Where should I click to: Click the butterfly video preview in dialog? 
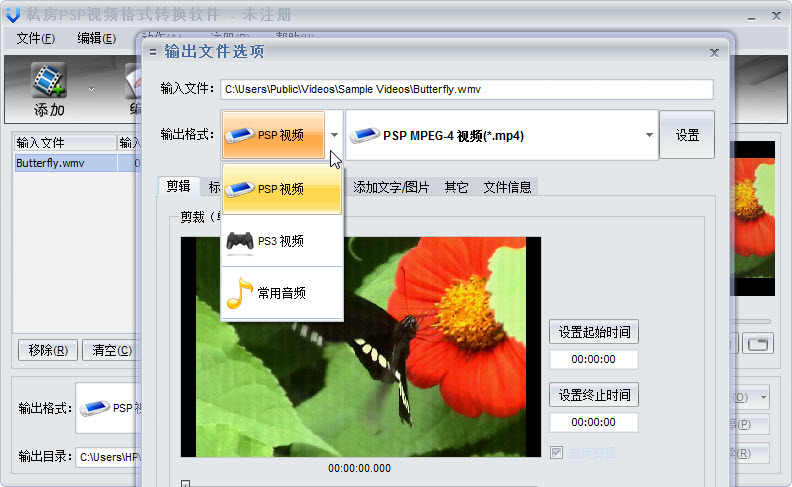[361, 347]
